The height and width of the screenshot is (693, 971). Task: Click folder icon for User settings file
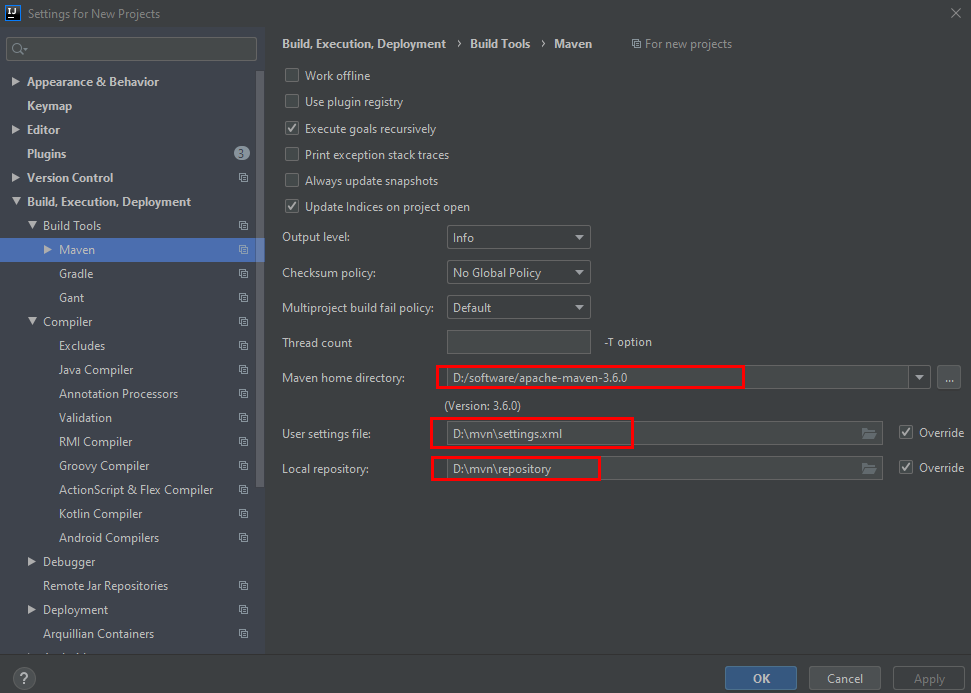tap(869, 434)
